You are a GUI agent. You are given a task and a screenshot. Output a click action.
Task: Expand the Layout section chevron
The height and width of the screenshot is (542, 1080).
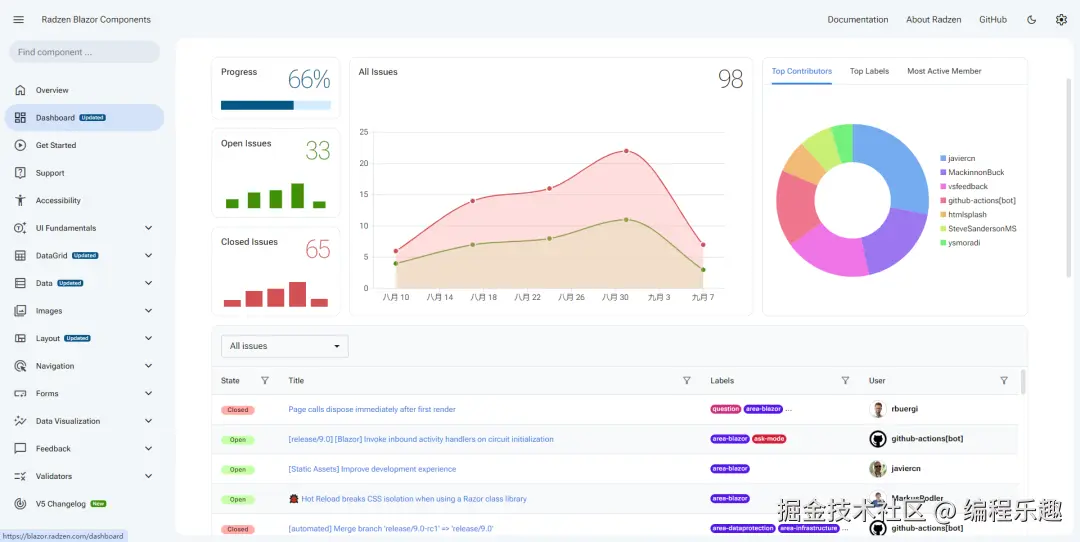(x=148, y=338)
